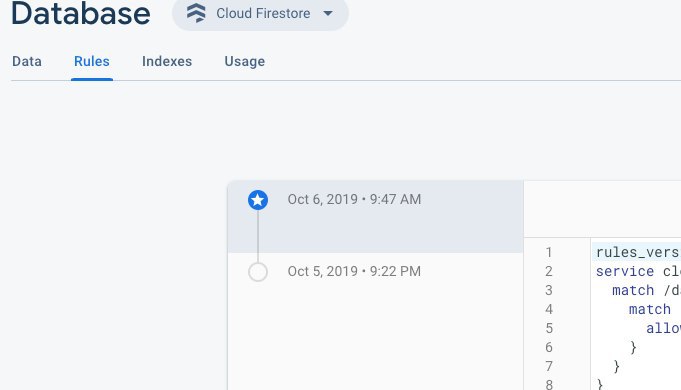Select the Oct 5, 2019 9:22 PM rules version
The width and height of the screenshot is (681, 390).
pyautogui.click(x=375, y=272)
